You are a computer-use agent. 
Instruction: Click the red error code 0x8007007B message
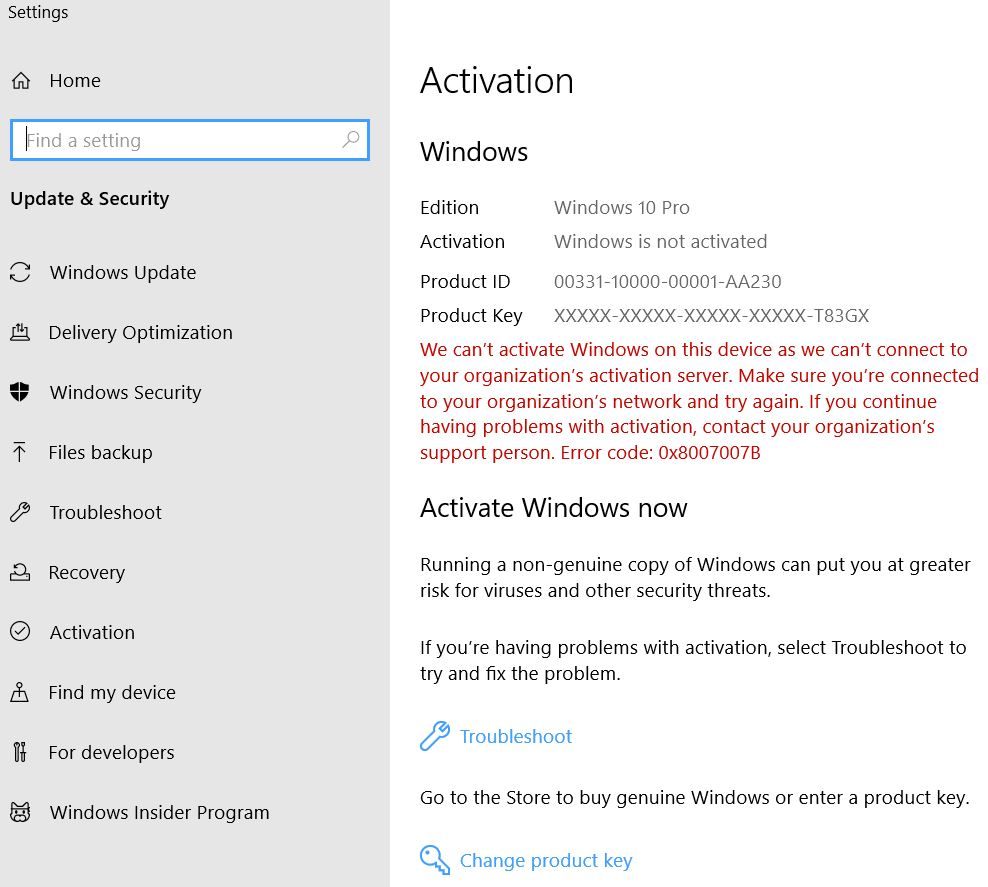pos(699,401)
